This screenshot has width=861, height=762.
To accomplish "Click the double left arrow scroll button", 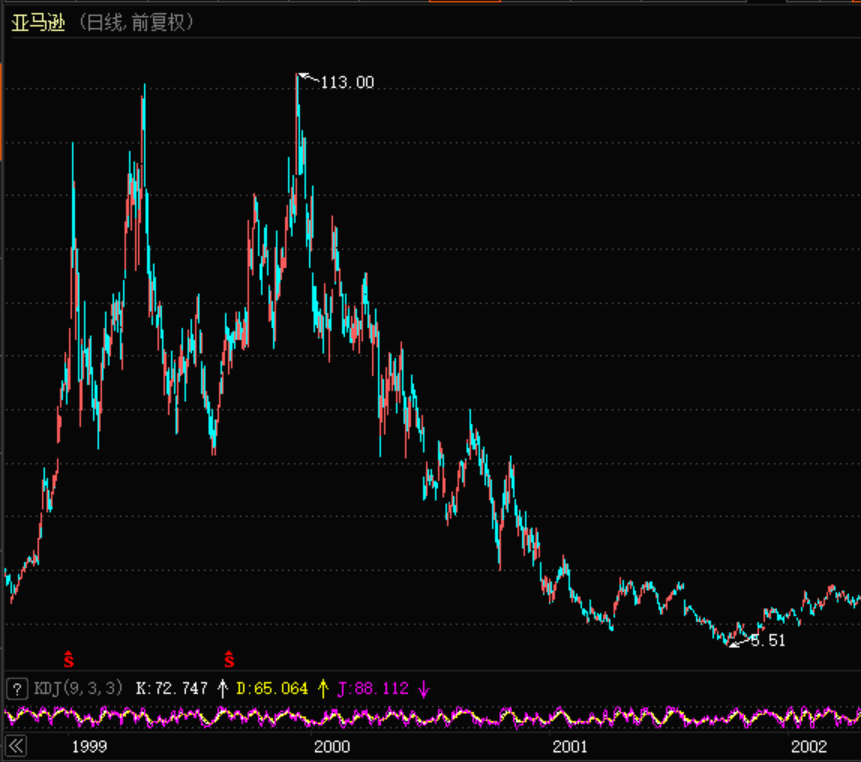I will tap(16, 746).
